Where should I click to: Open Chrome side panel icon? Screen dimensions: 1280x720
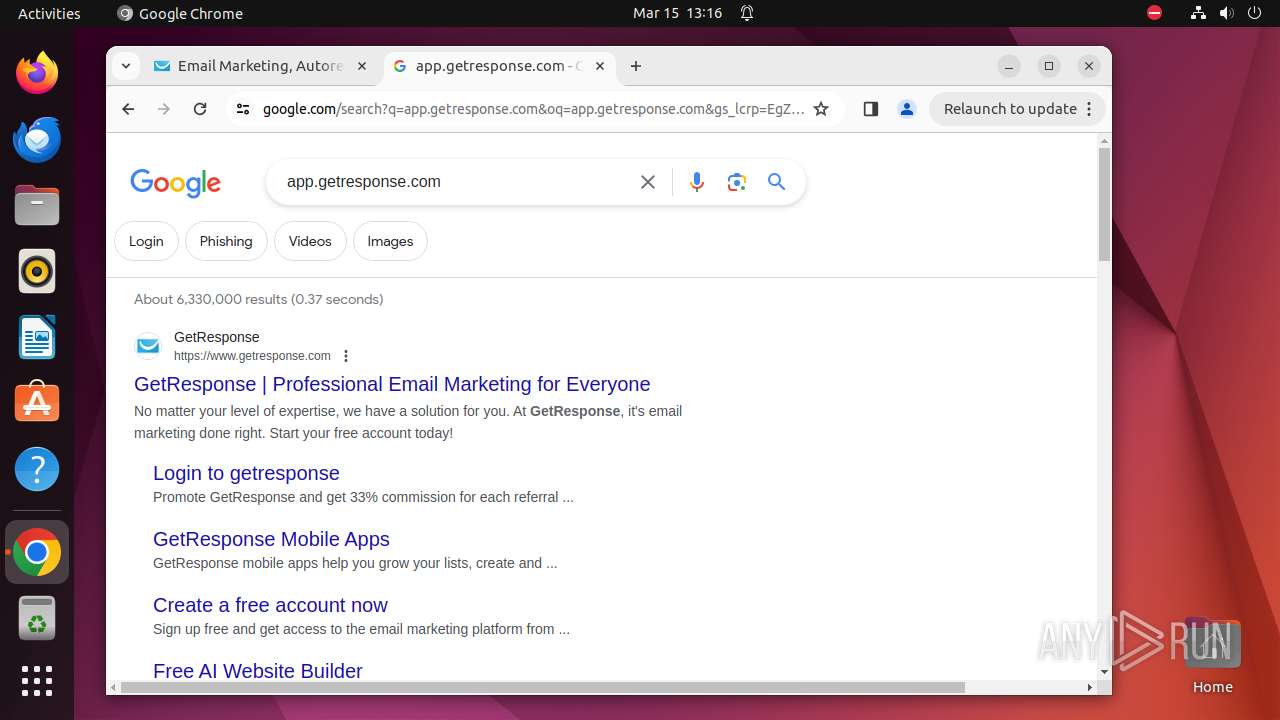(870, 109)
